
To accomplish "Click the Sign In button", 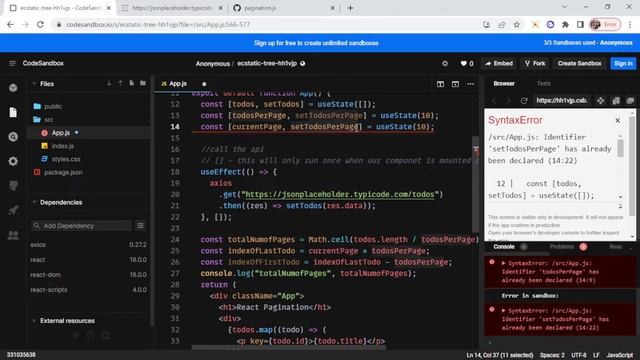I will click(623, 64).
